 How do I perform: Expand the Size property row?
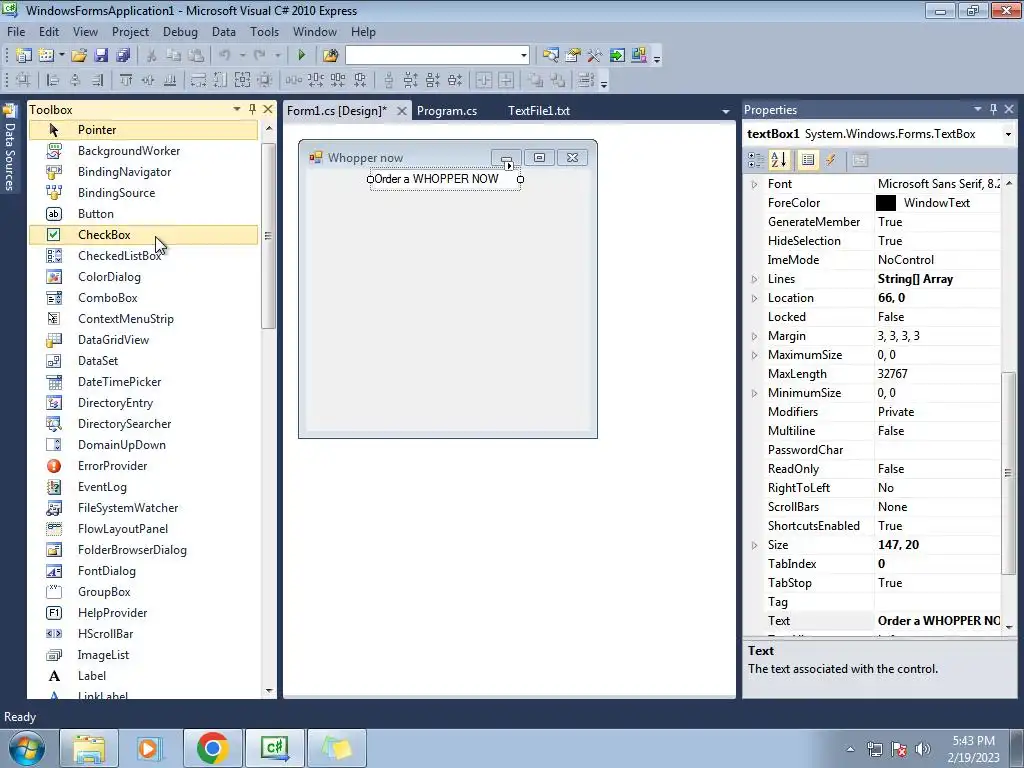pos(754,545)
